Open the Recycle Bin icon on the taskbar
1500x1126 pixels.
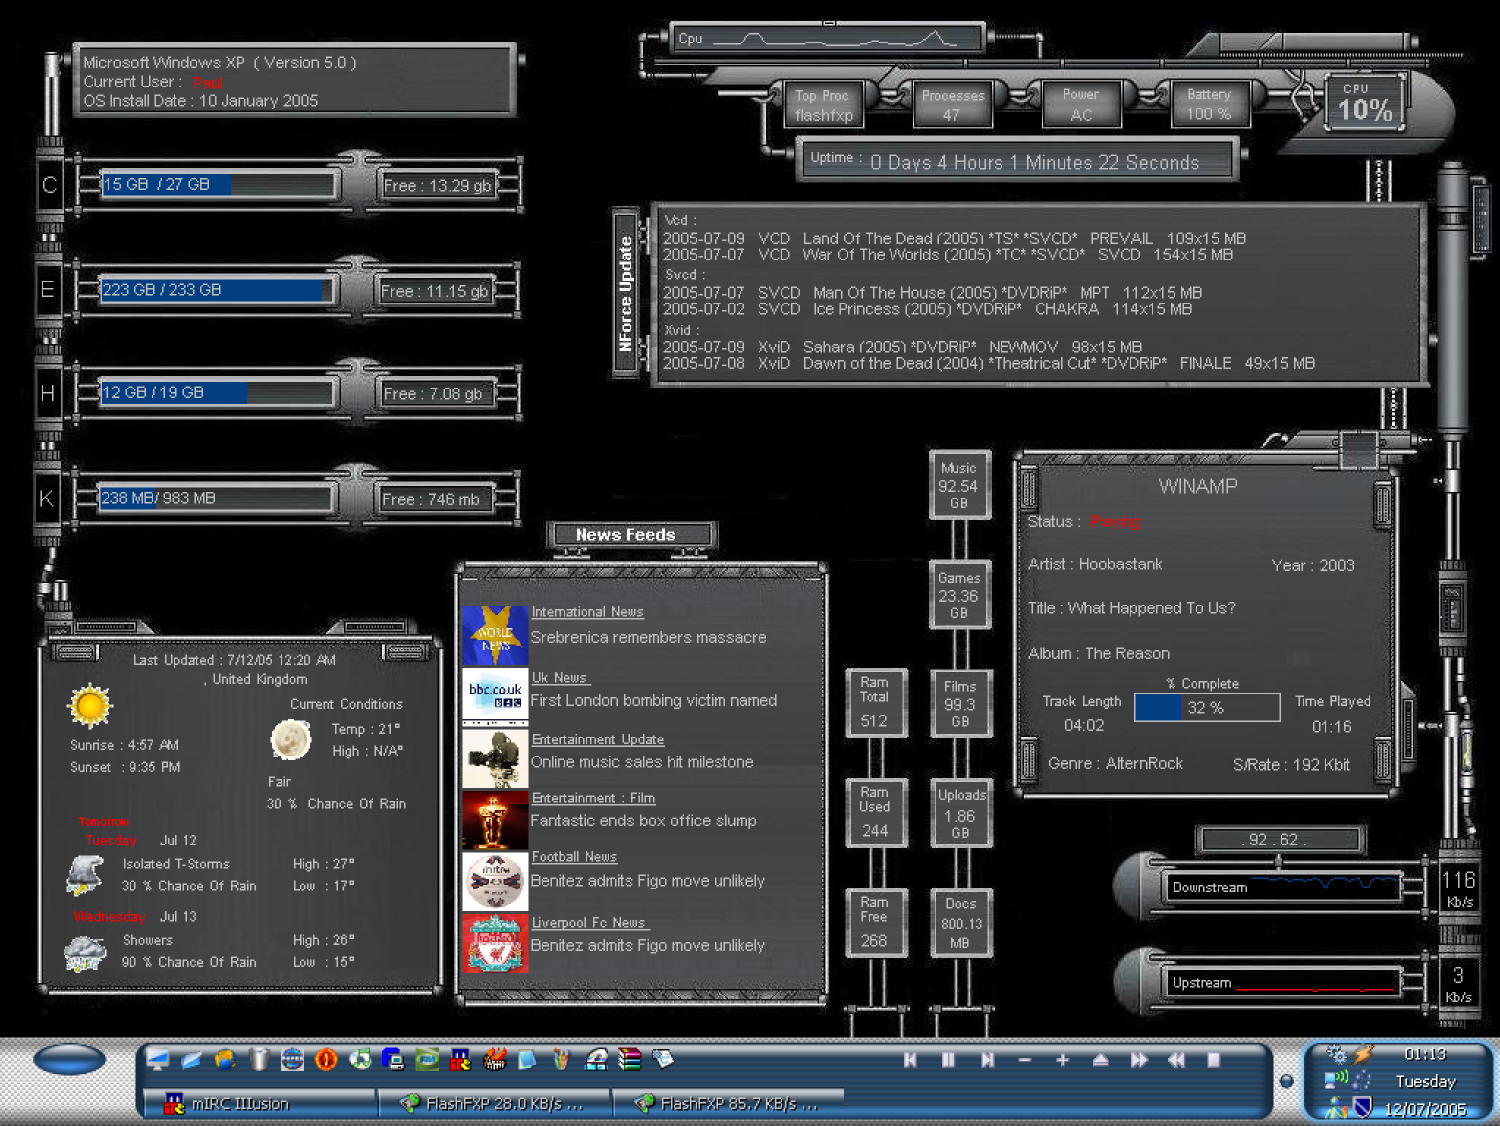pyautogui.click(x=259, y=1059)
